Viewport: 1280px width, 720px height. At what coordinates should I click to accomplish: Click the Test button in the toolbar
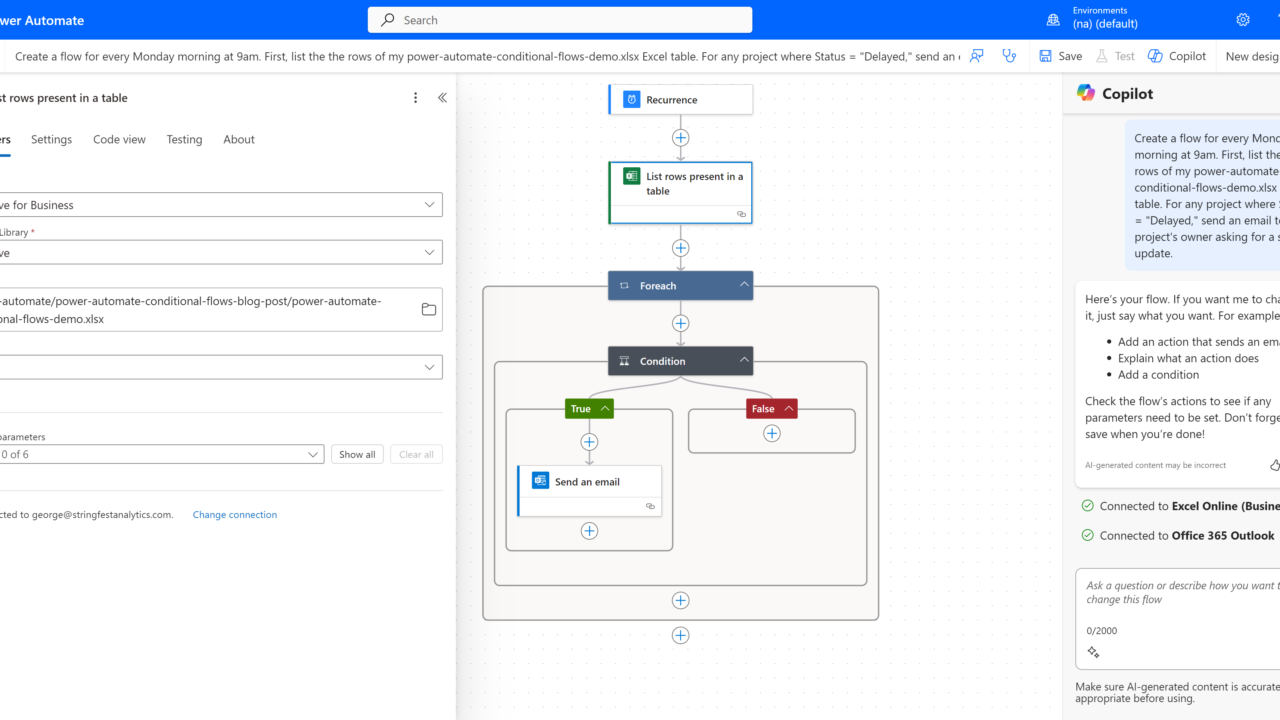pos(1116,56)
